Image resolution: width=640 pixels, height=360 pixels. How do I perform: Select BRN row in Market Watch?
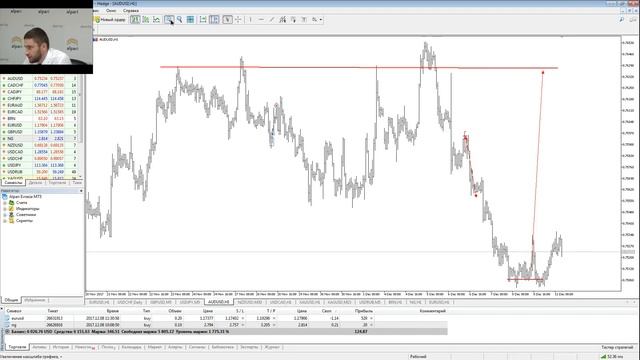[x=40, y=118]
